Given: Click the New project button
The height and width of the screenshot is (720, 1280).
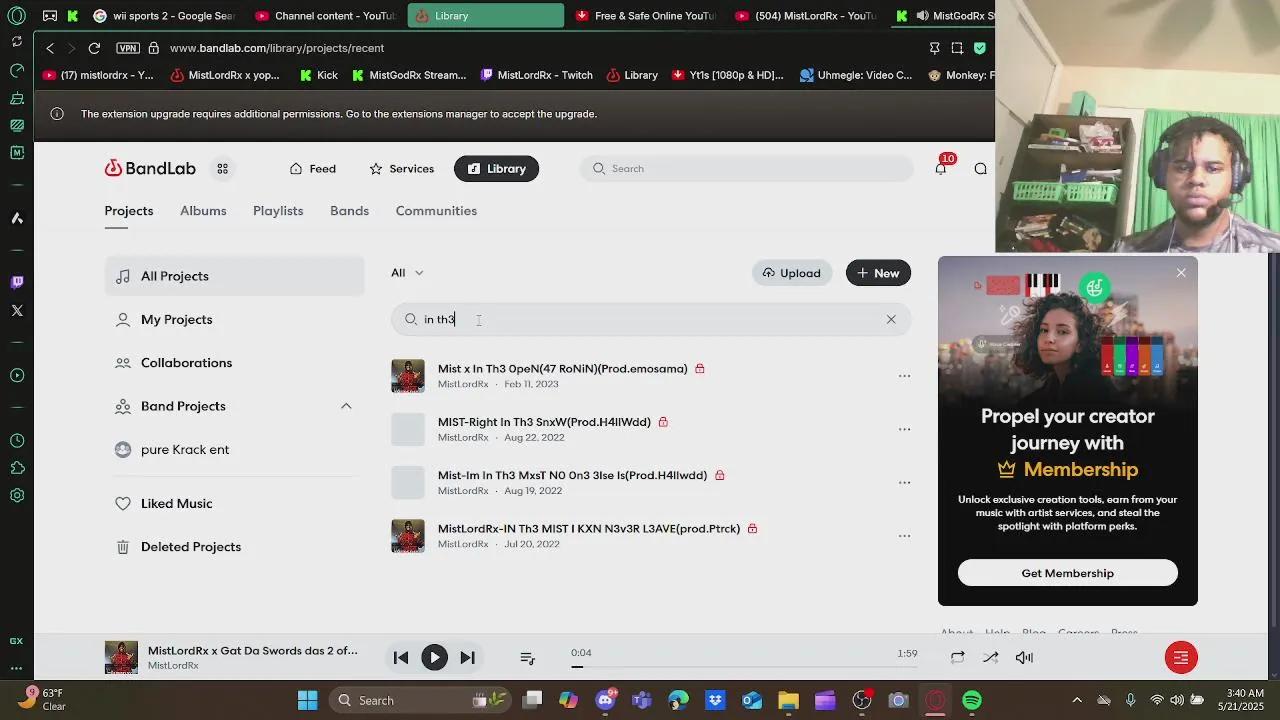Looking at the screenshot, I should tap(878, 273).
